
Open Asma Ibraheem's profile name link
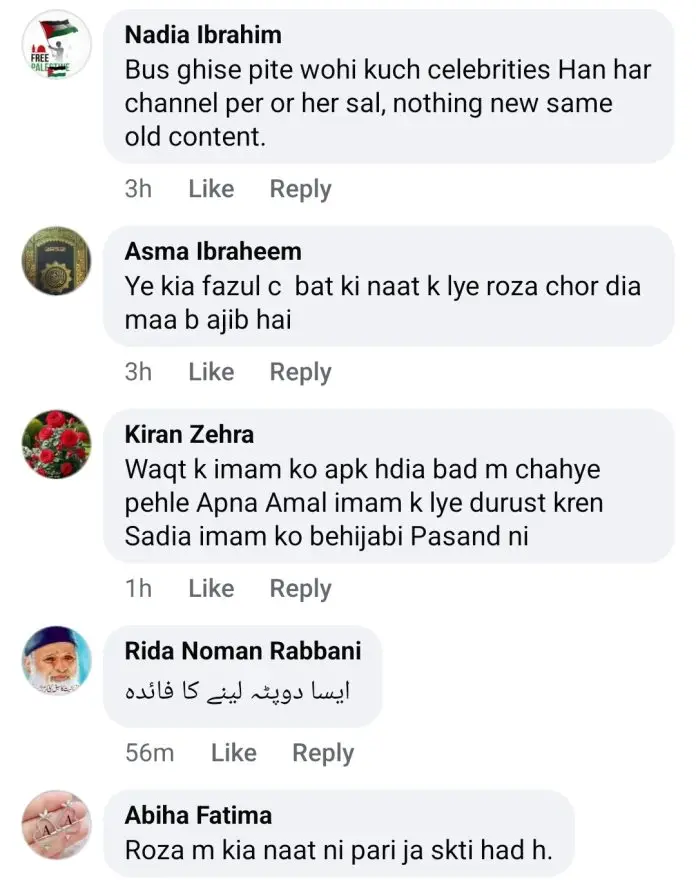(213, 251)
